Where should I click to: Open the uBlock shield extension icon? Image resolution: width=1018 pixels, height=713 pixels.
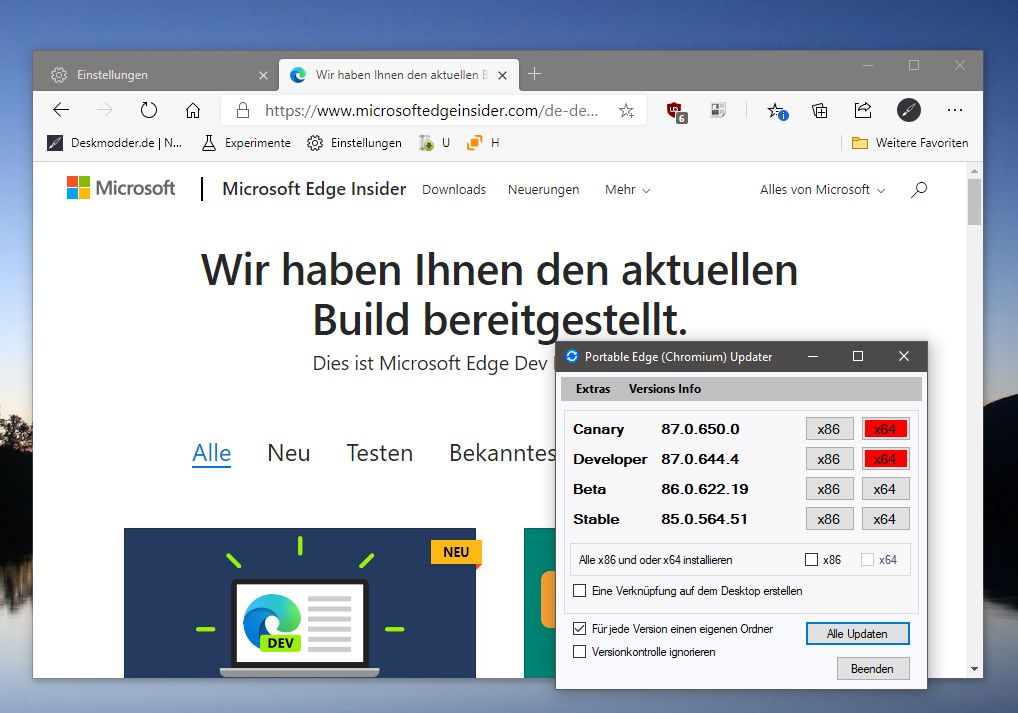pyautogui.click(x=676, y=111)
